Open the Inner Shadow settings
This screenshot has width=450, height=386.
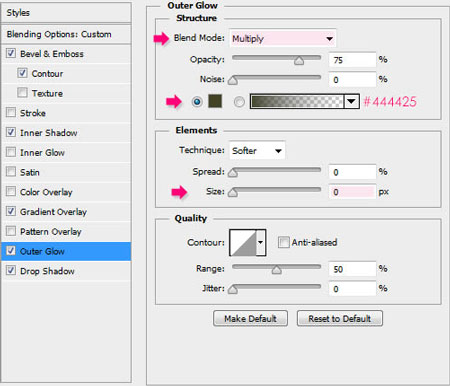(x=49, y=133)
